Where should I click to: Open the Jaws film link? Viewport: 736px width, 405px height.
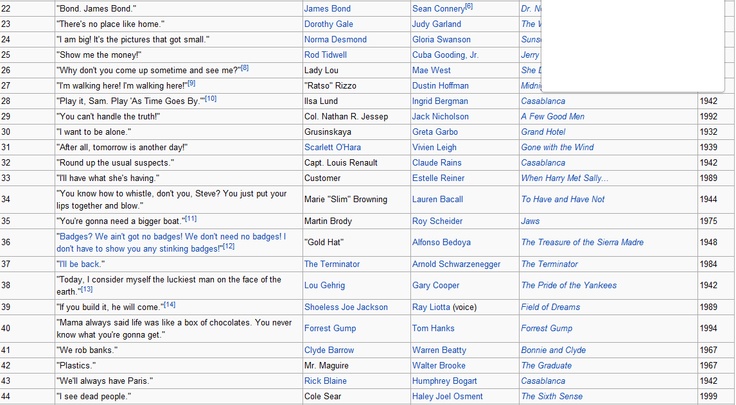530,222
